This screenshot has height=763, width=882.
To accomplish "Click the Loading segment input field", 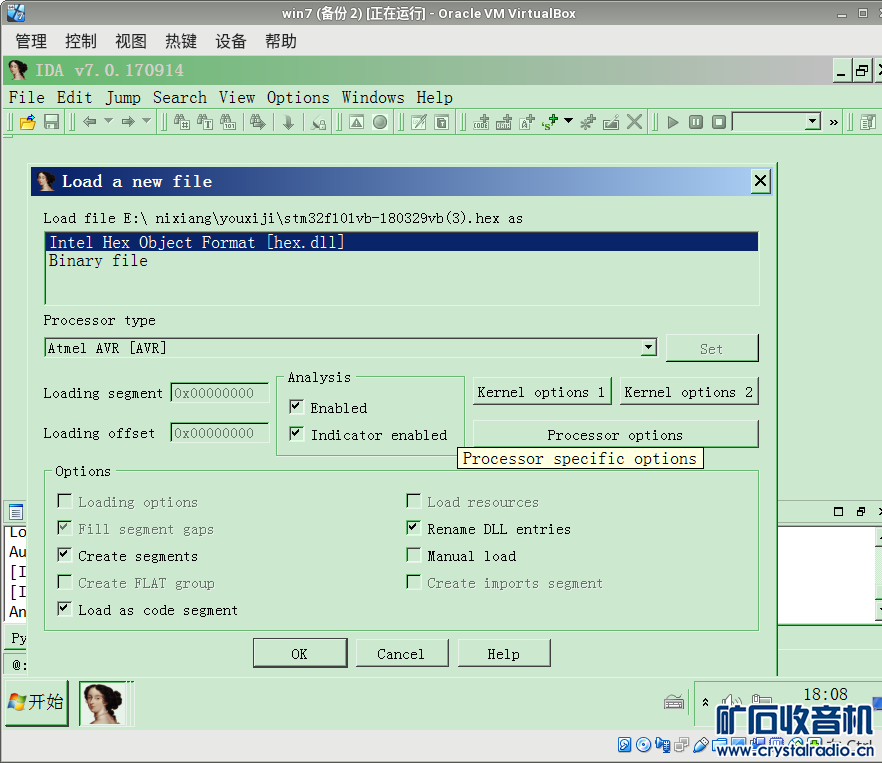I will point(220,393).
